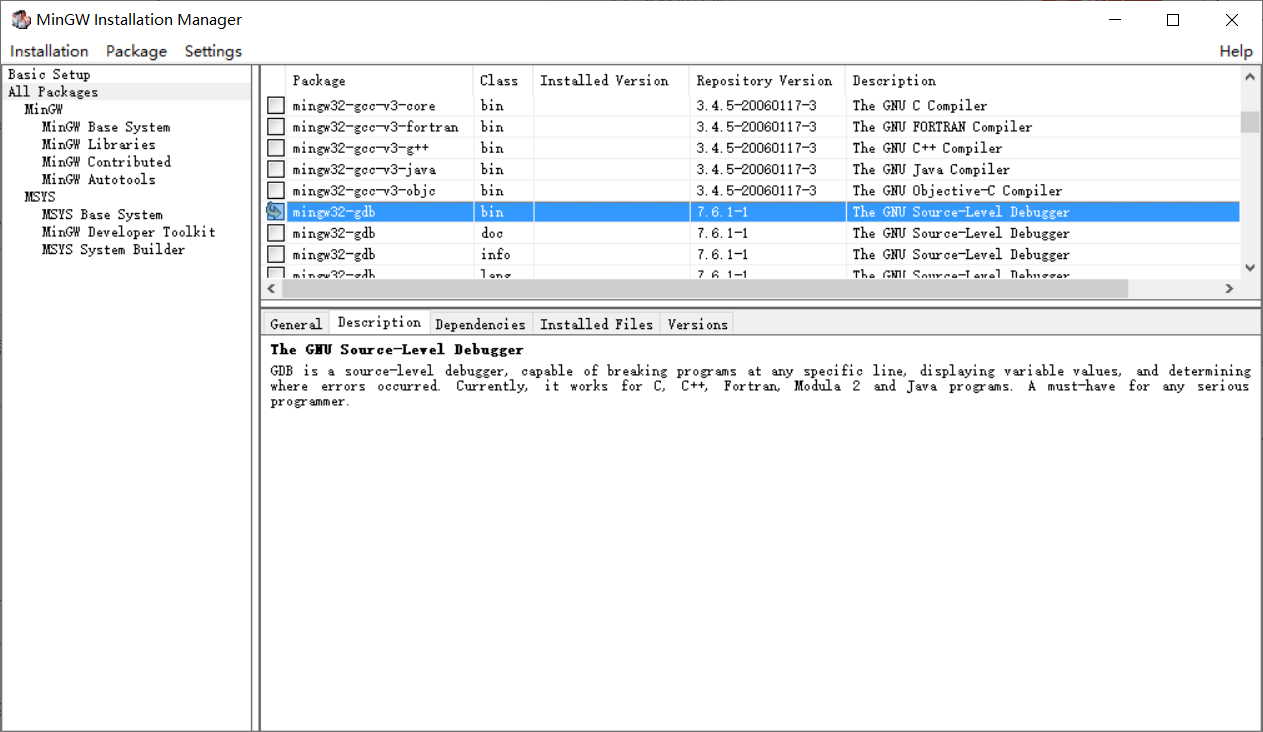Tick checkbox for mingw32-gcc-v3-fortran
This screenshot has width=1263, height=732.
coord(275,127)
